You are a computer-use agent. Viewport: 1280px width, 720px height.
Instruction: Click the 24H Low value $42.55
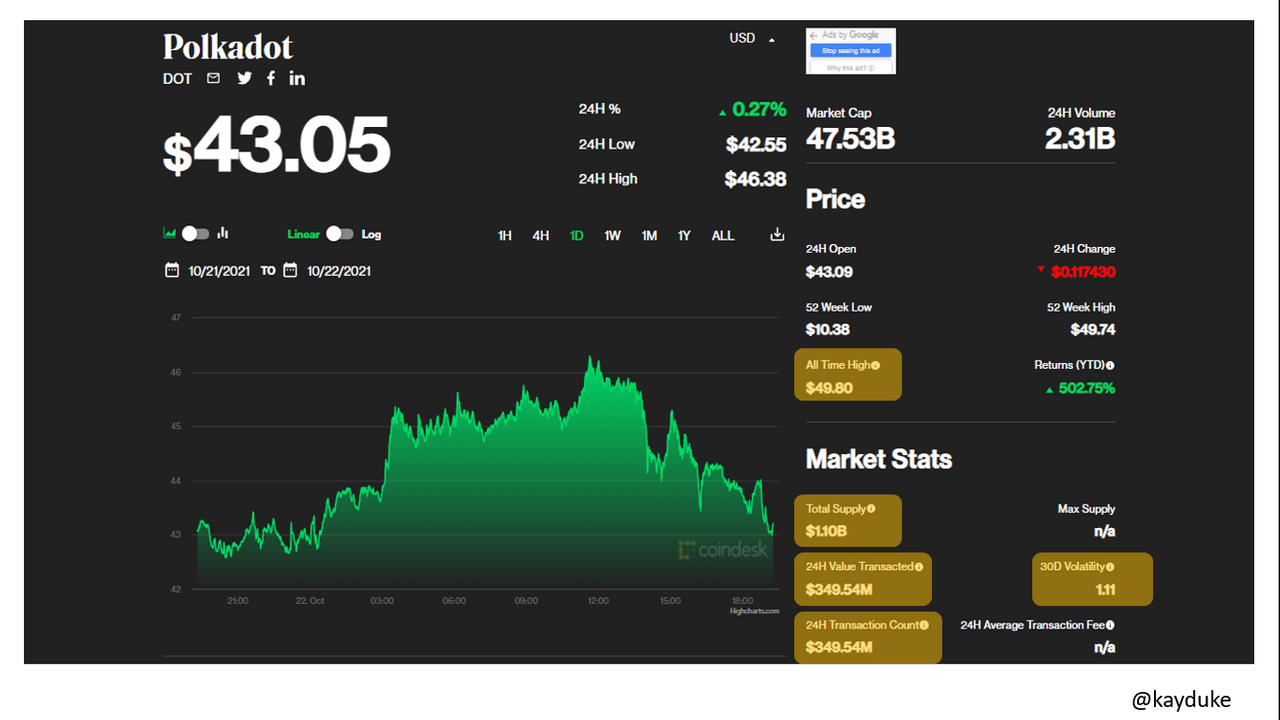coord(756,144)
